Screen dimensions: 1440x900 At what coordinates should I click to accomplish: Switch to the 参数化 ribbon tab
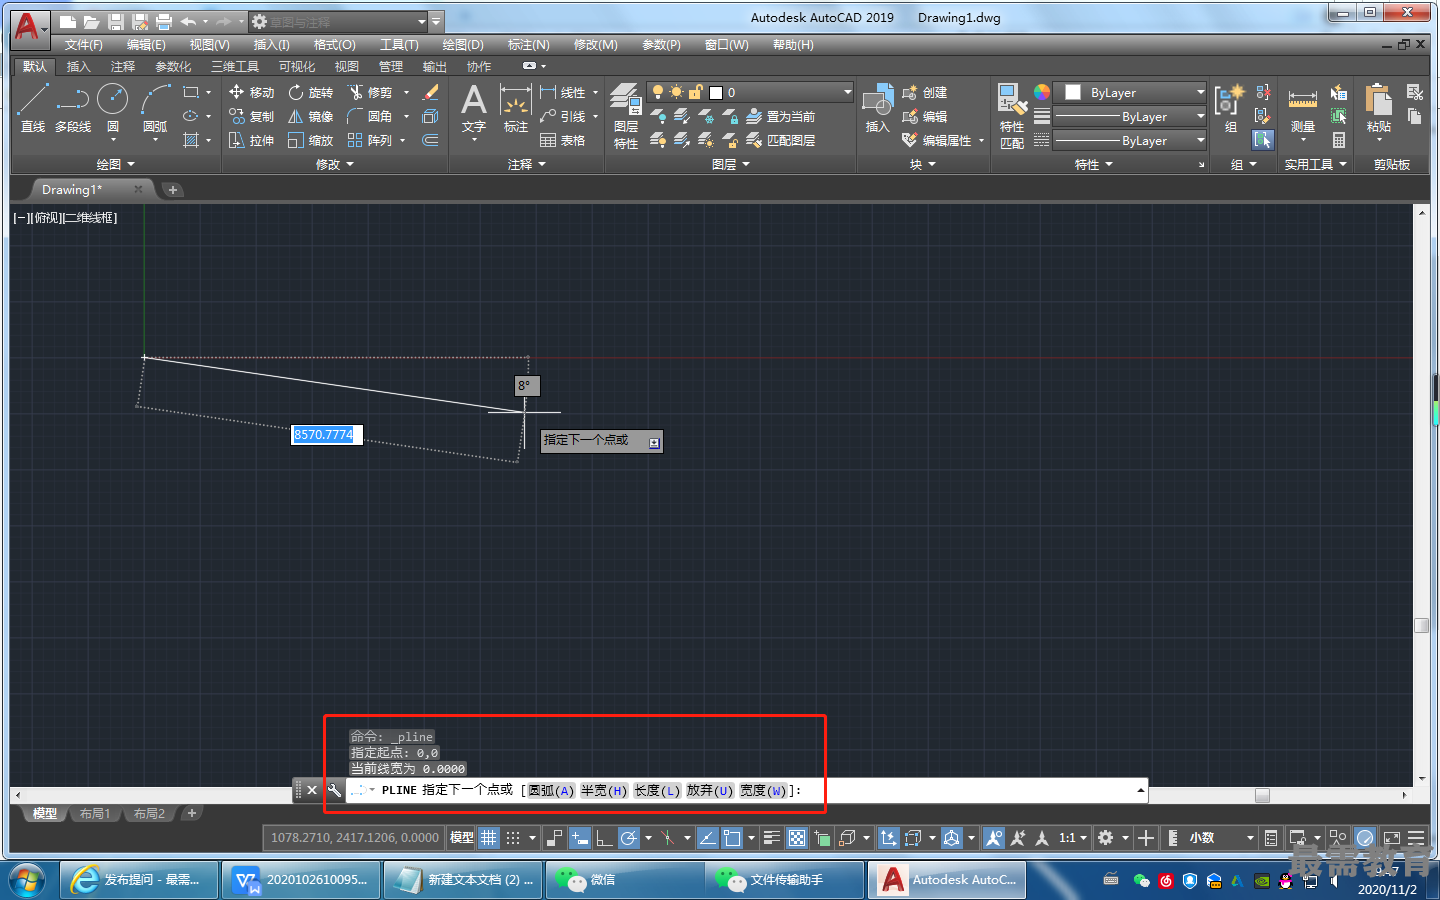173,67
